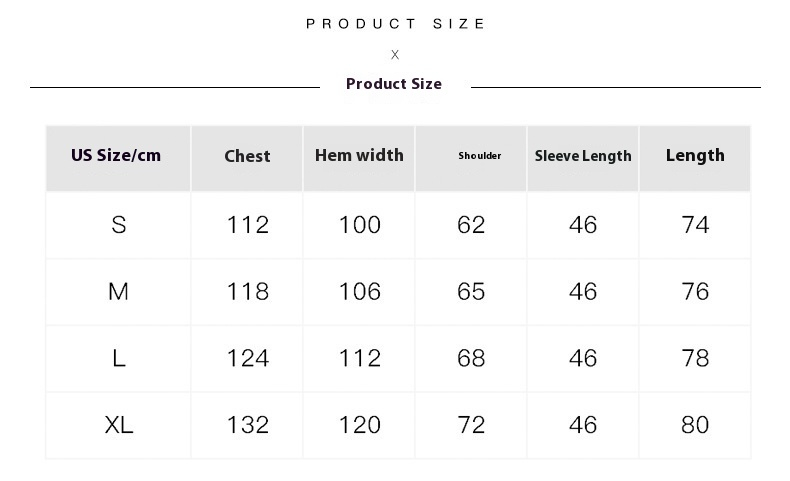790x481 pixels.
Task: Click the 'US Size/cm' header cell
Action: point(116,155)
